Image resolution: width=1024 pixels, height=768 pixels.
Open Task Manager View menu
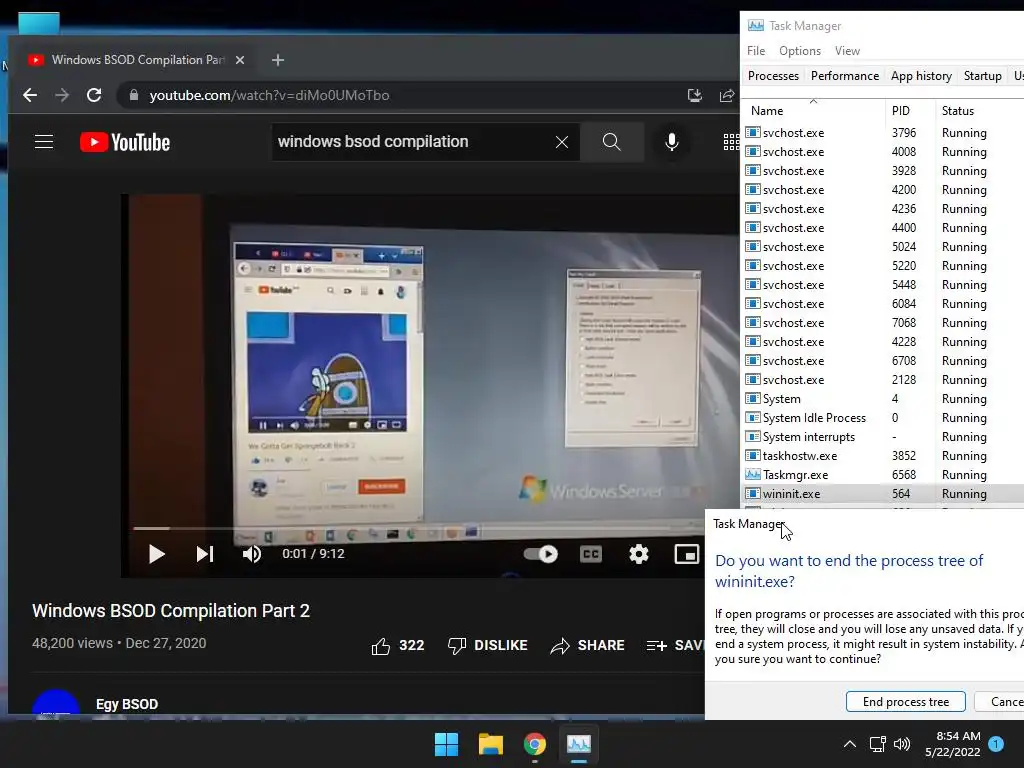click(x=847, y=51)
